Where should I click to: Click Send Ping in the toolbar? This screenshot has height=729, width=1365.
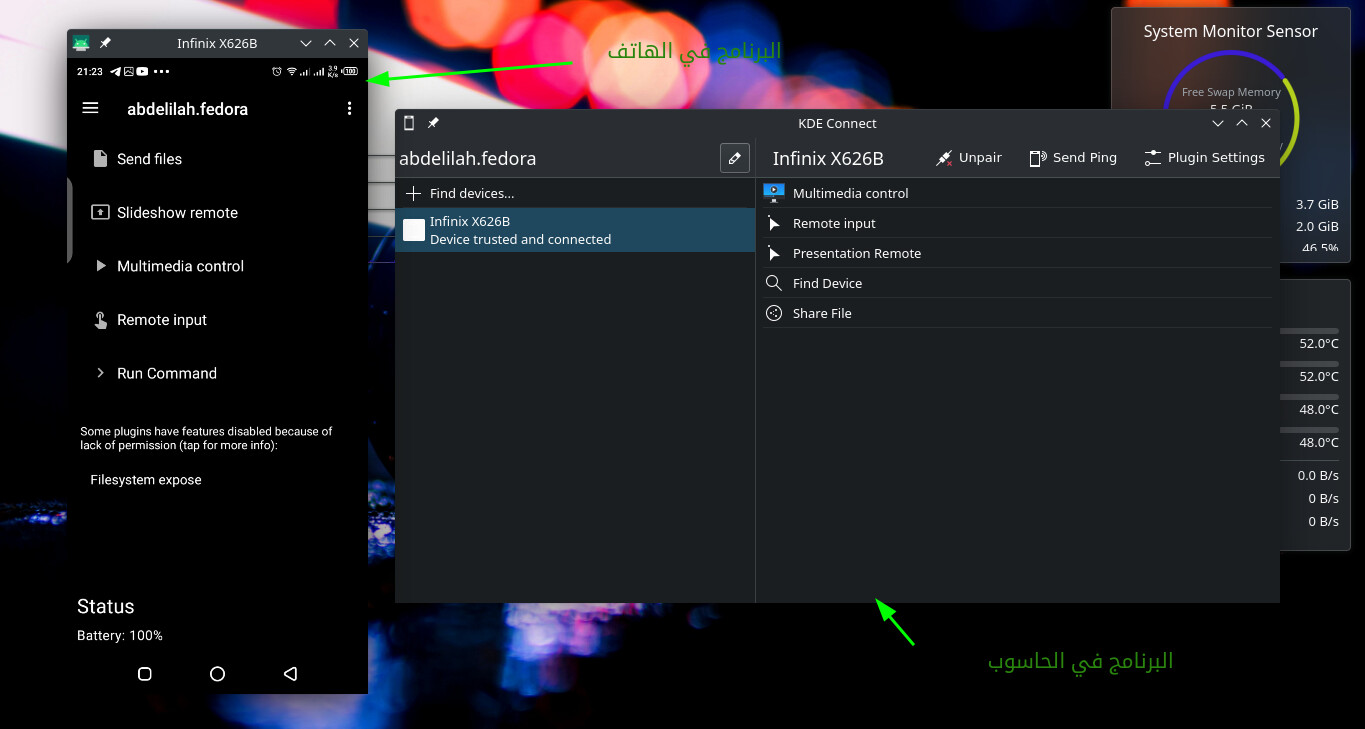click(1073, 158)
